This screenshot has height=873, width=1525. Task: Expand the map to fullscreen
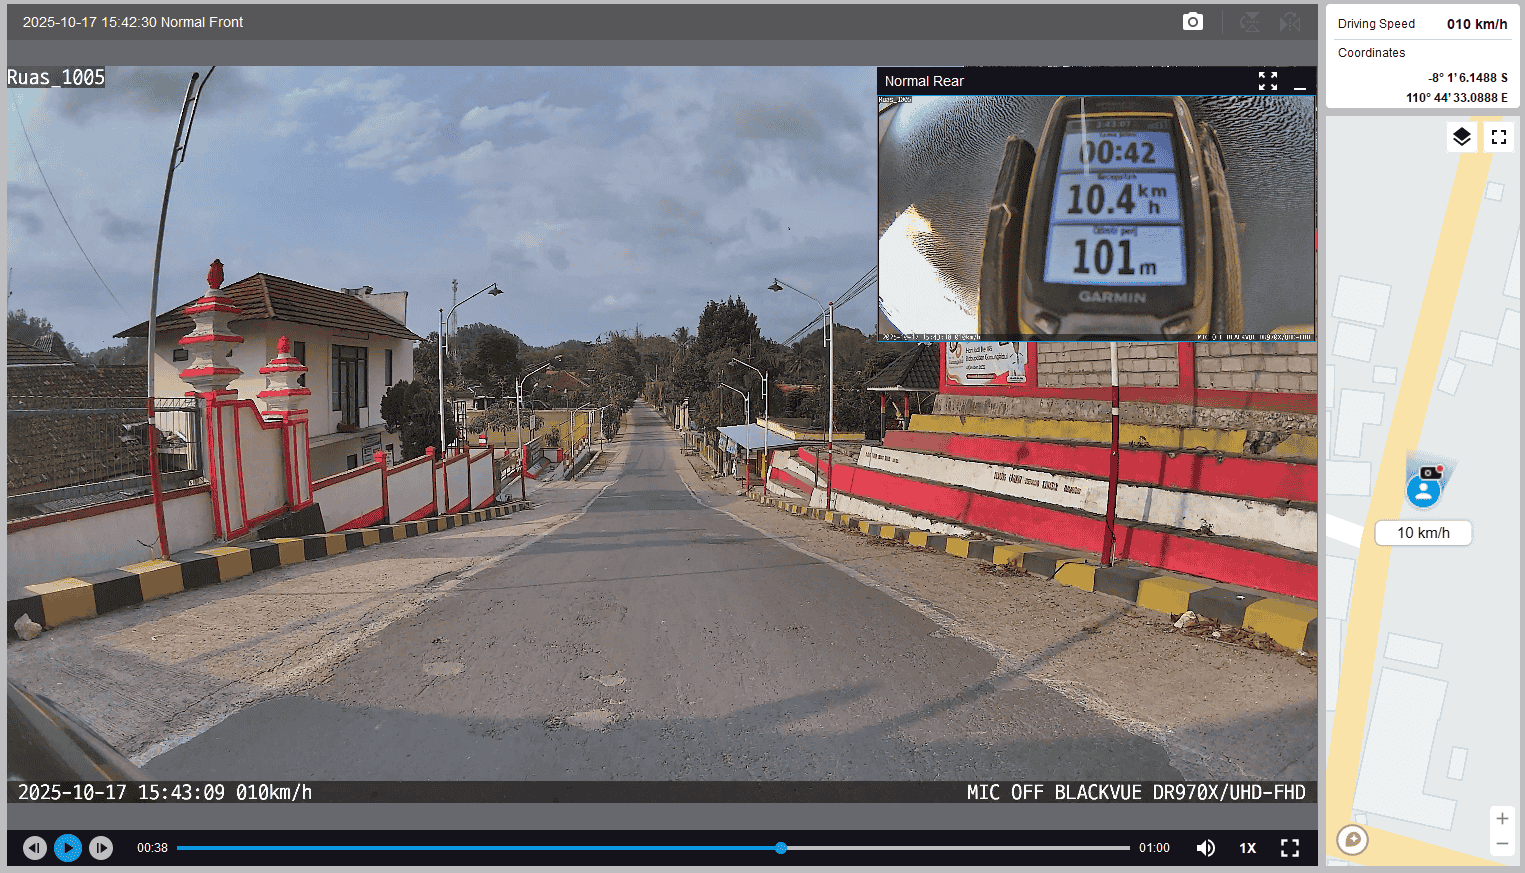coord(1498,137)
